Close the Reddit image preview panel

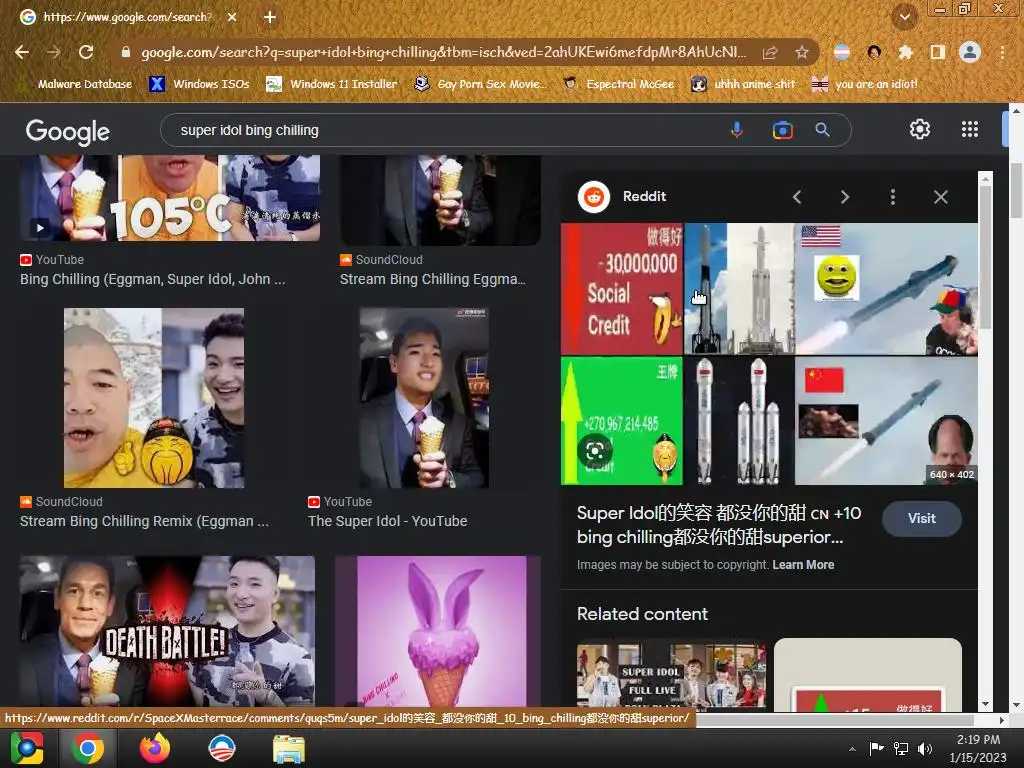click(x=940, y=197)
